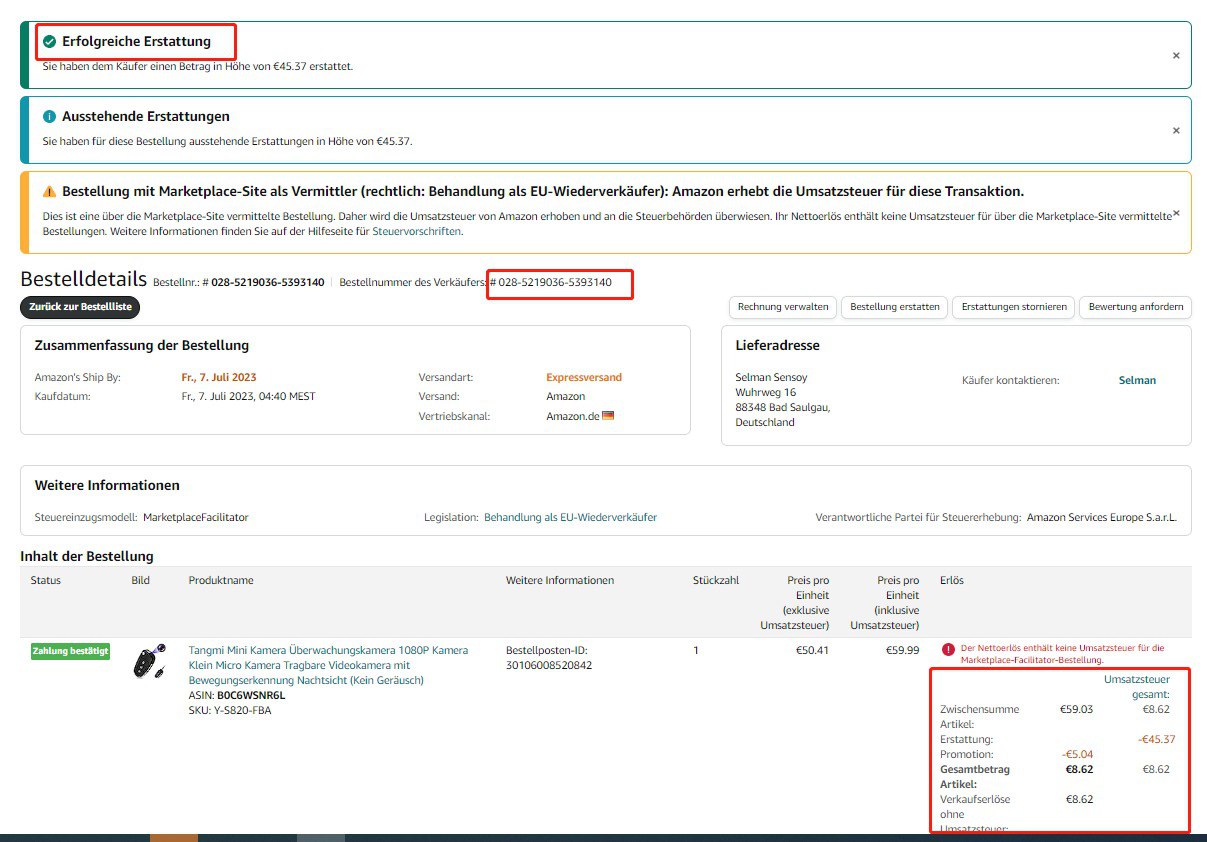The width and height of the screenshot is (1207, 842).
Task: Open the Steuervorschriften help link
Action: [416, 232]
